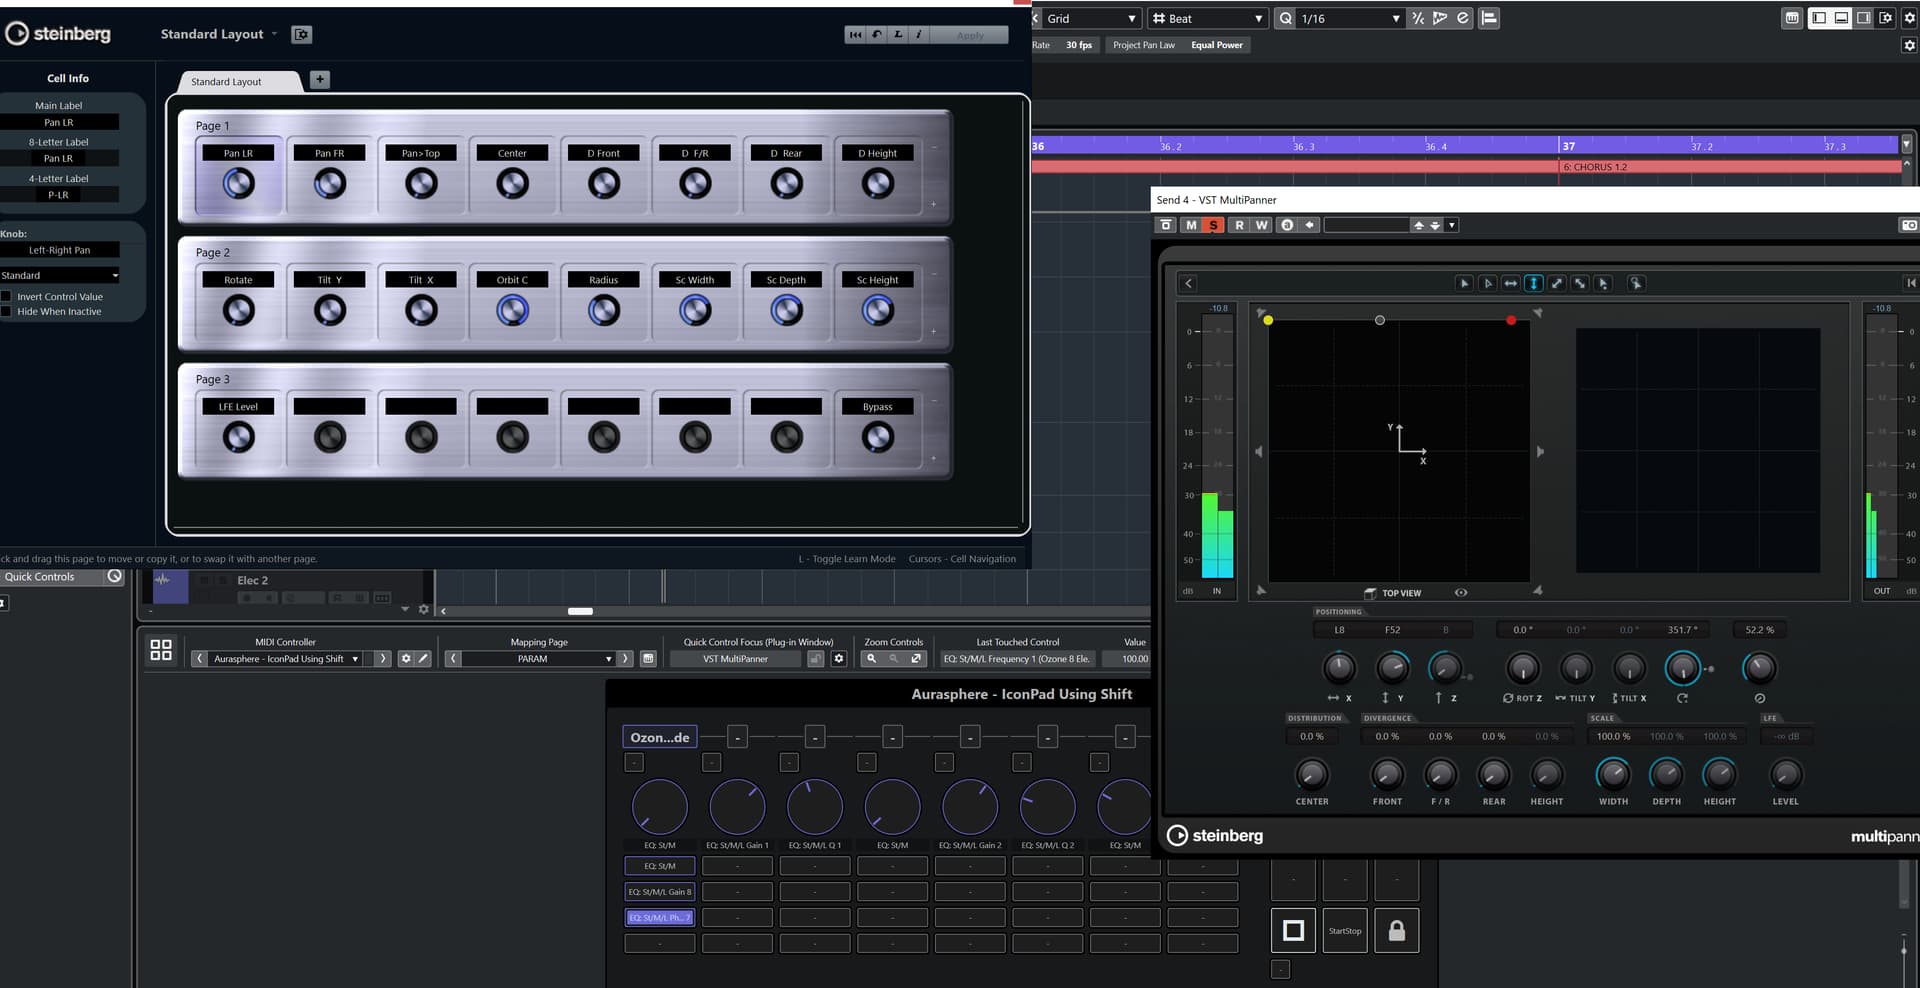Zoom in with the magnifier in Zoom Controls
Viewport: 1920px width, 988px height.
(x=872, y=659)
